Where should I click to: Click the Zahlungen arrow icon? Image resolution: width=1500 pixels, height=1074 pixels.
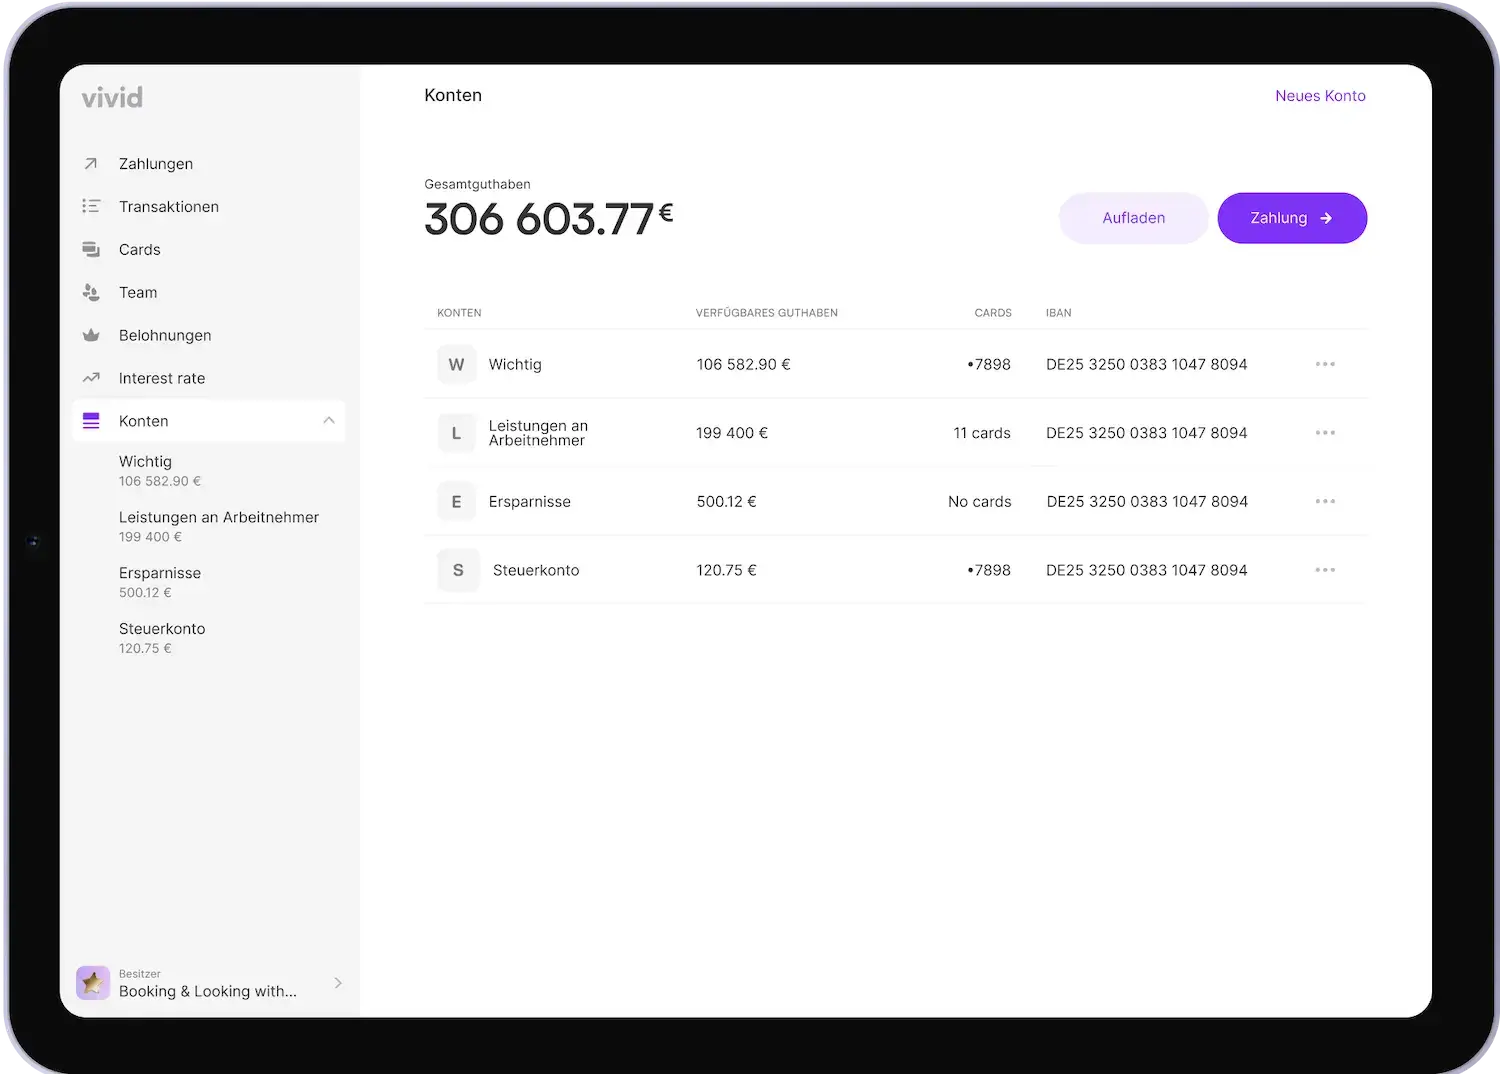(x=91, y=163)
